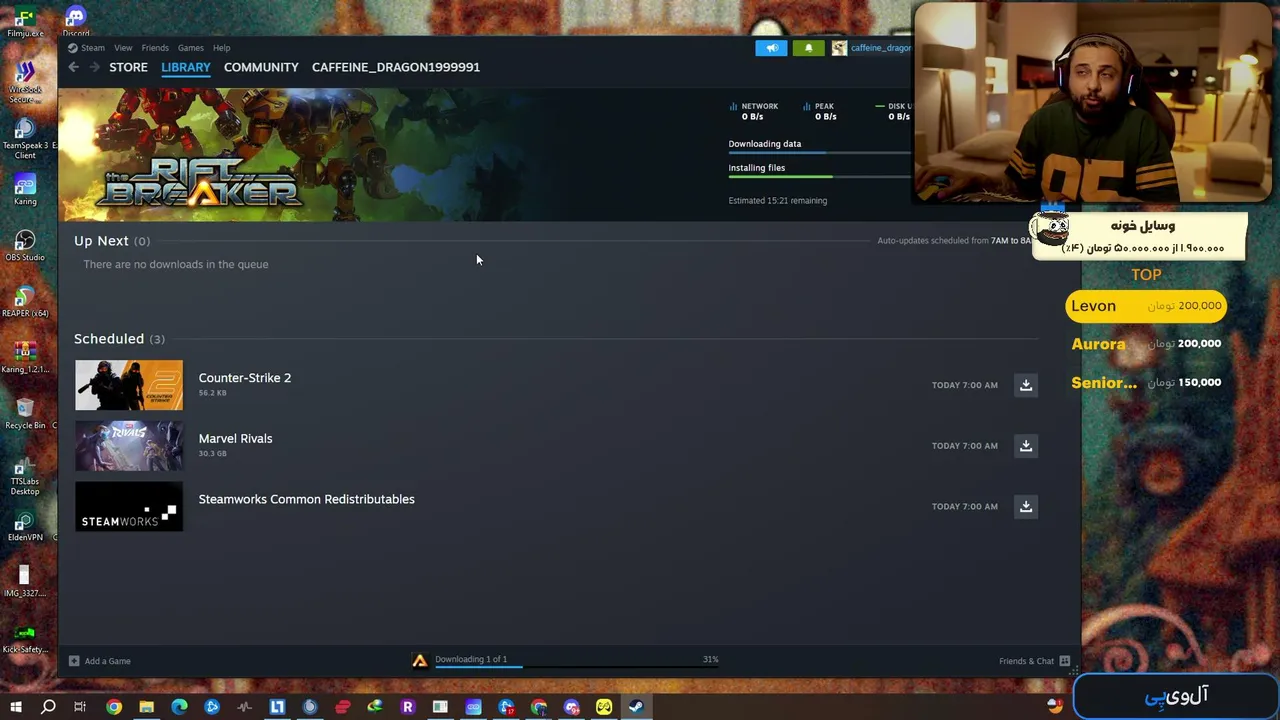Screen dimensions: 1280x720
Task: Click the PEAK 0 B/s stat
Action: pos(819,111)
